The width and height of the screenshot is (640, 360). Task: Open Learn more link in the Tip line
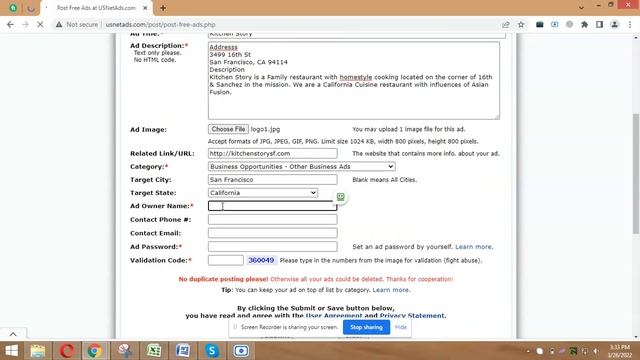391,290
